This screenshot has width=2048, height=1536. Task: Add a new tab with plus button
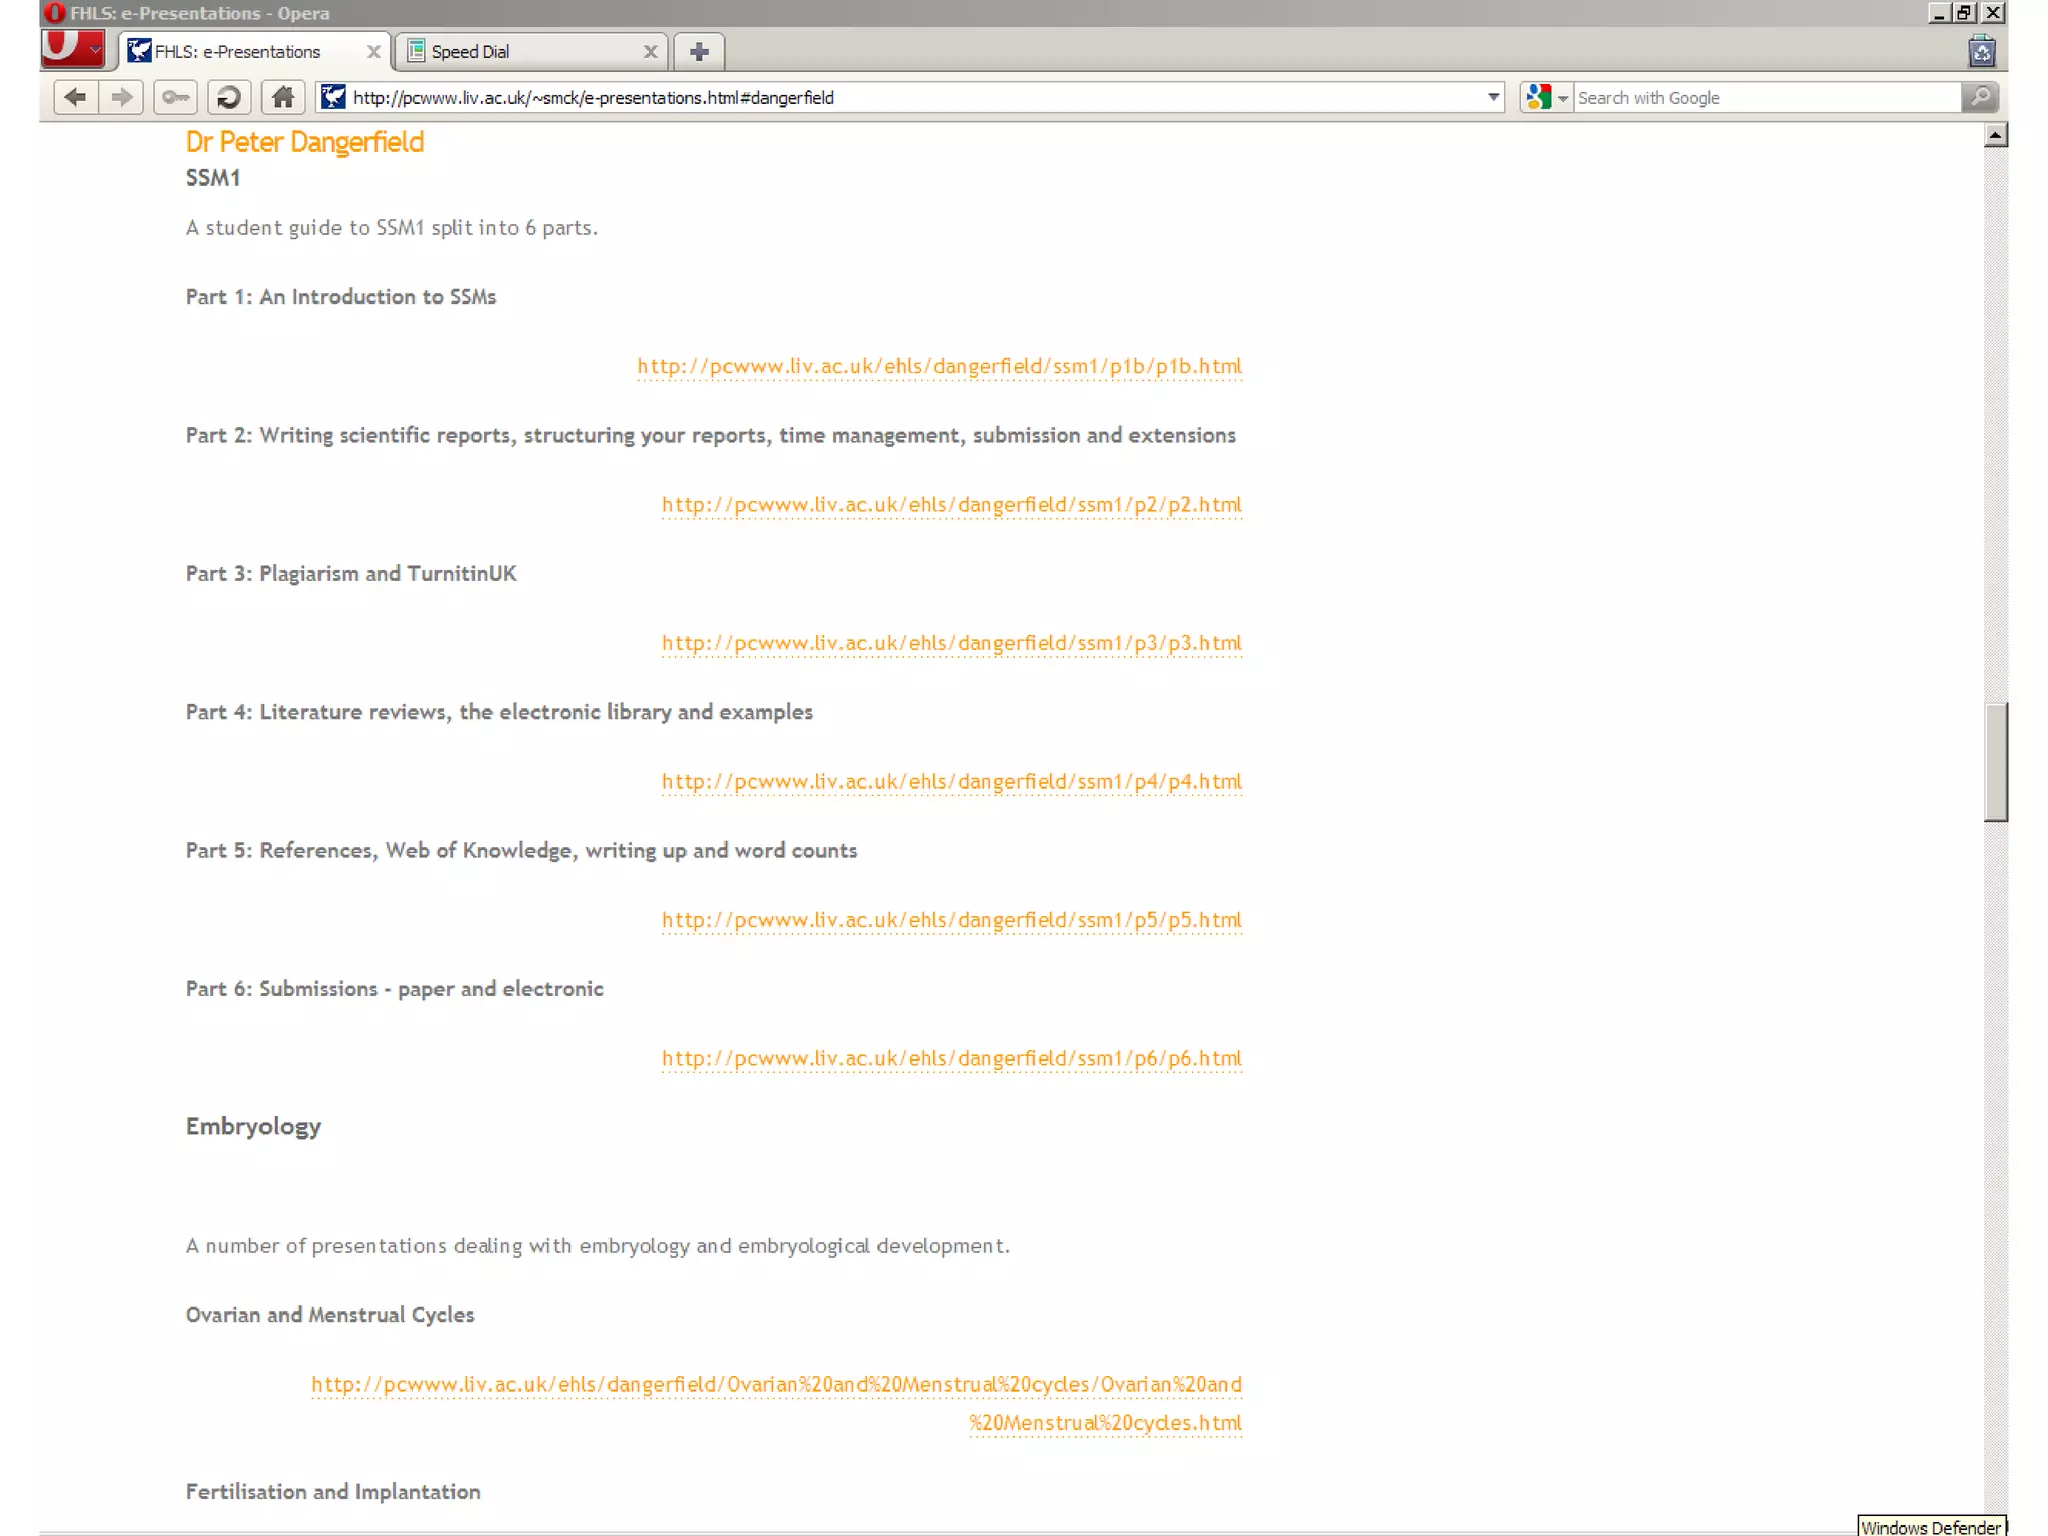point(699,51)
